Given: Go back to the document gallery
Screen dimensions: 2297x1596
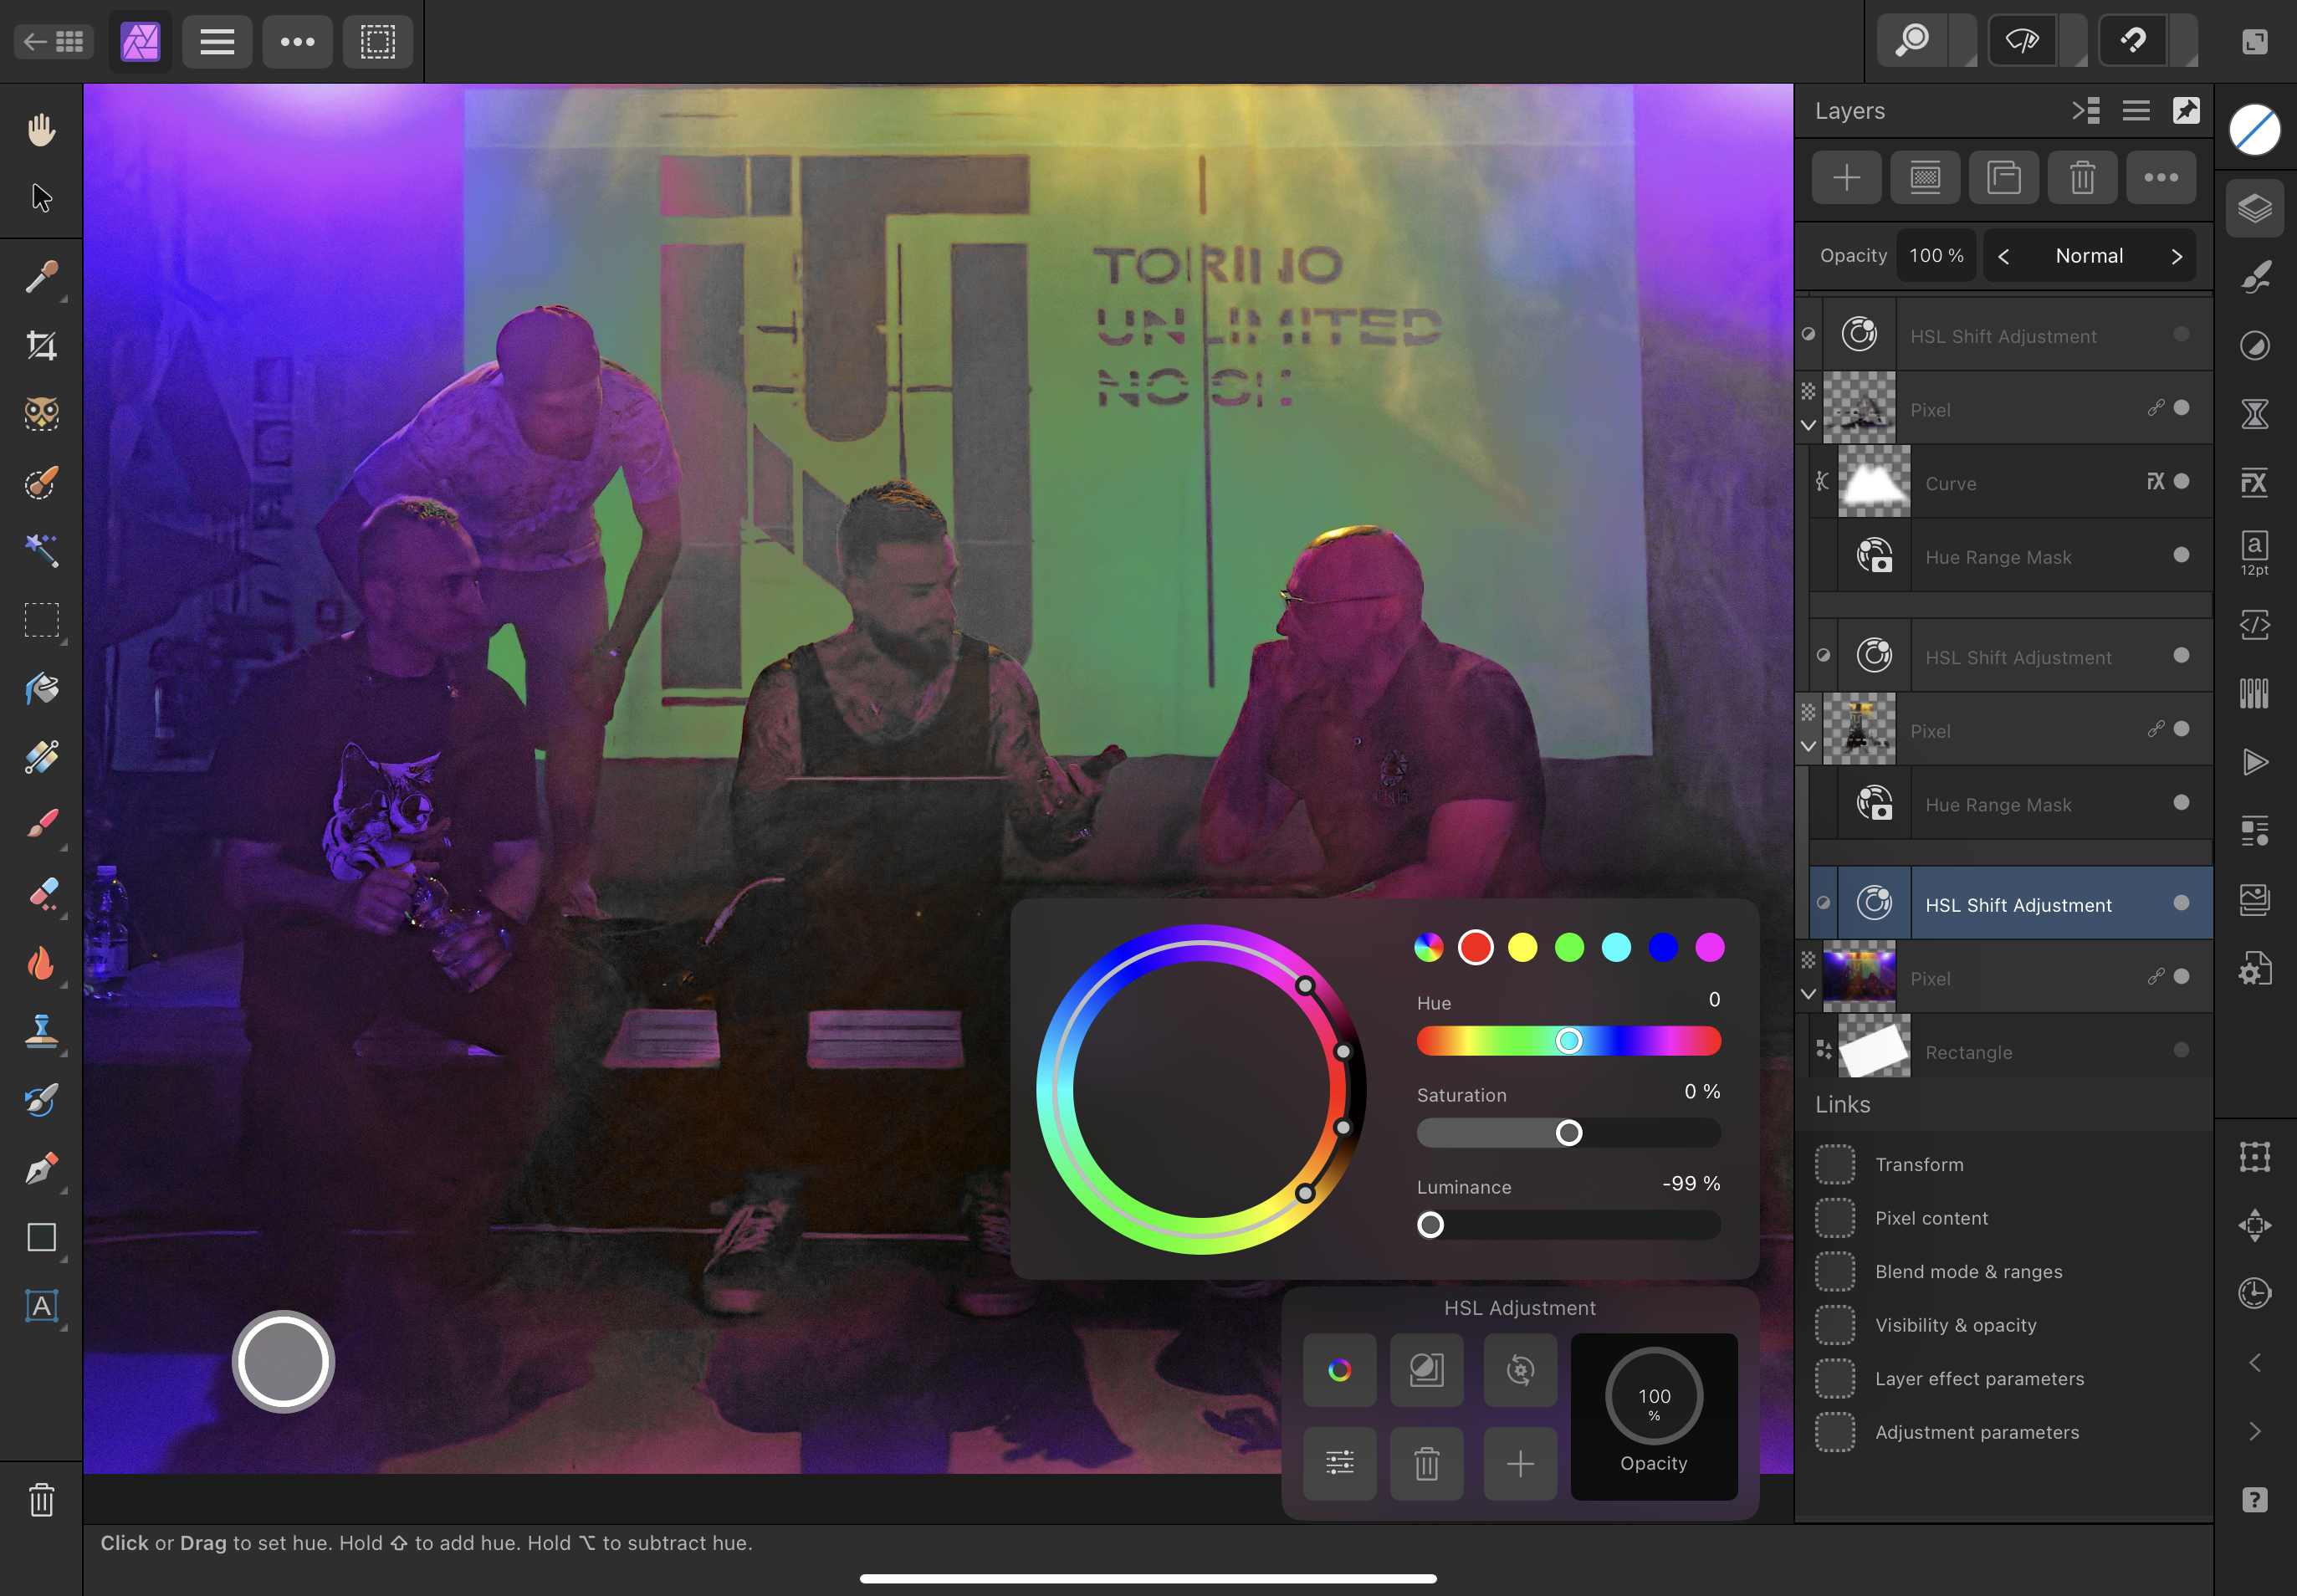Looking at the screenshot, I should (54, 41).
